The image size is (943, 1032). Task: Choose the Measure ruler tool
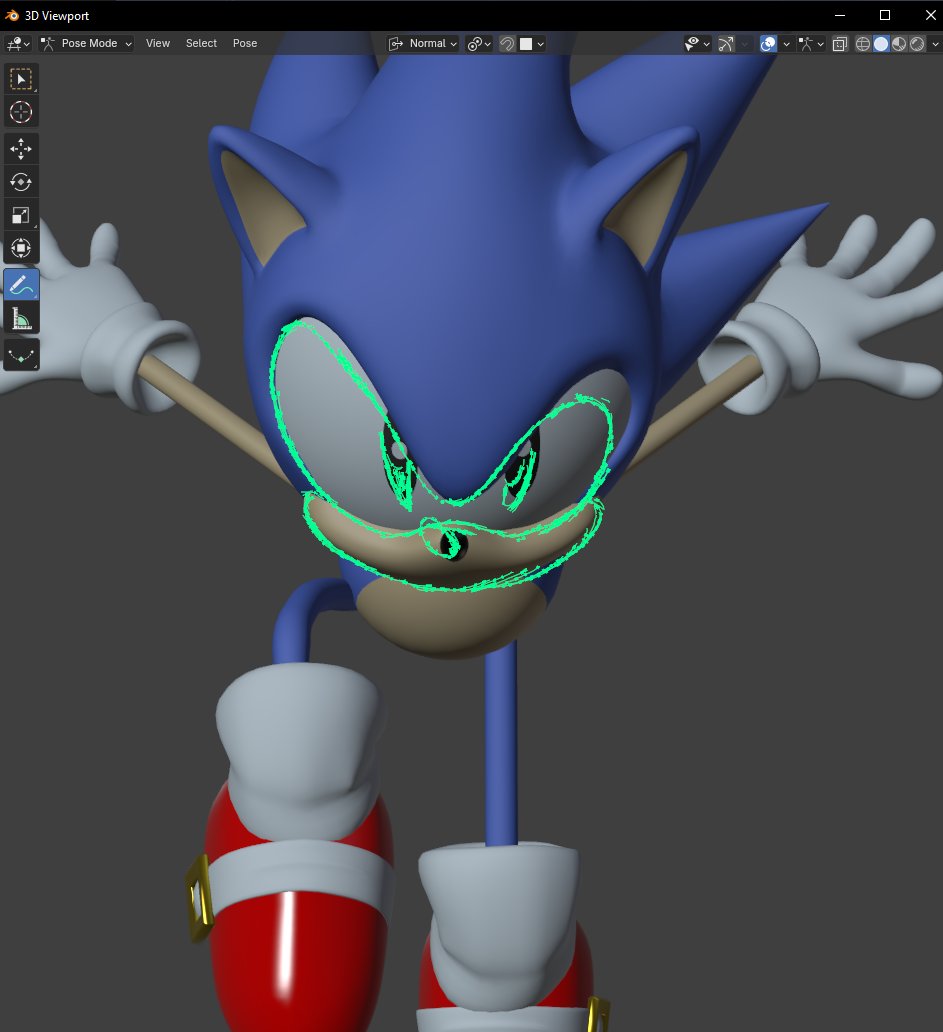pos(21,319)
